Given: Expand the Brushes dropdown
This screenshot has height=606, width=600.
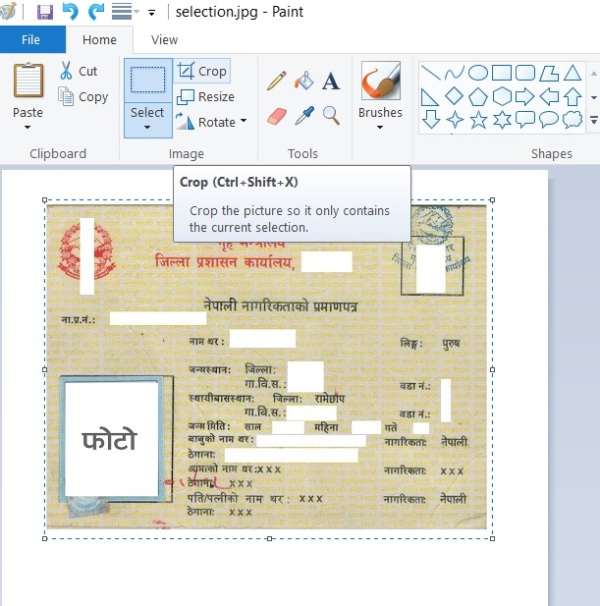Looking at the screenshot, I should click(x=380, y=128).
